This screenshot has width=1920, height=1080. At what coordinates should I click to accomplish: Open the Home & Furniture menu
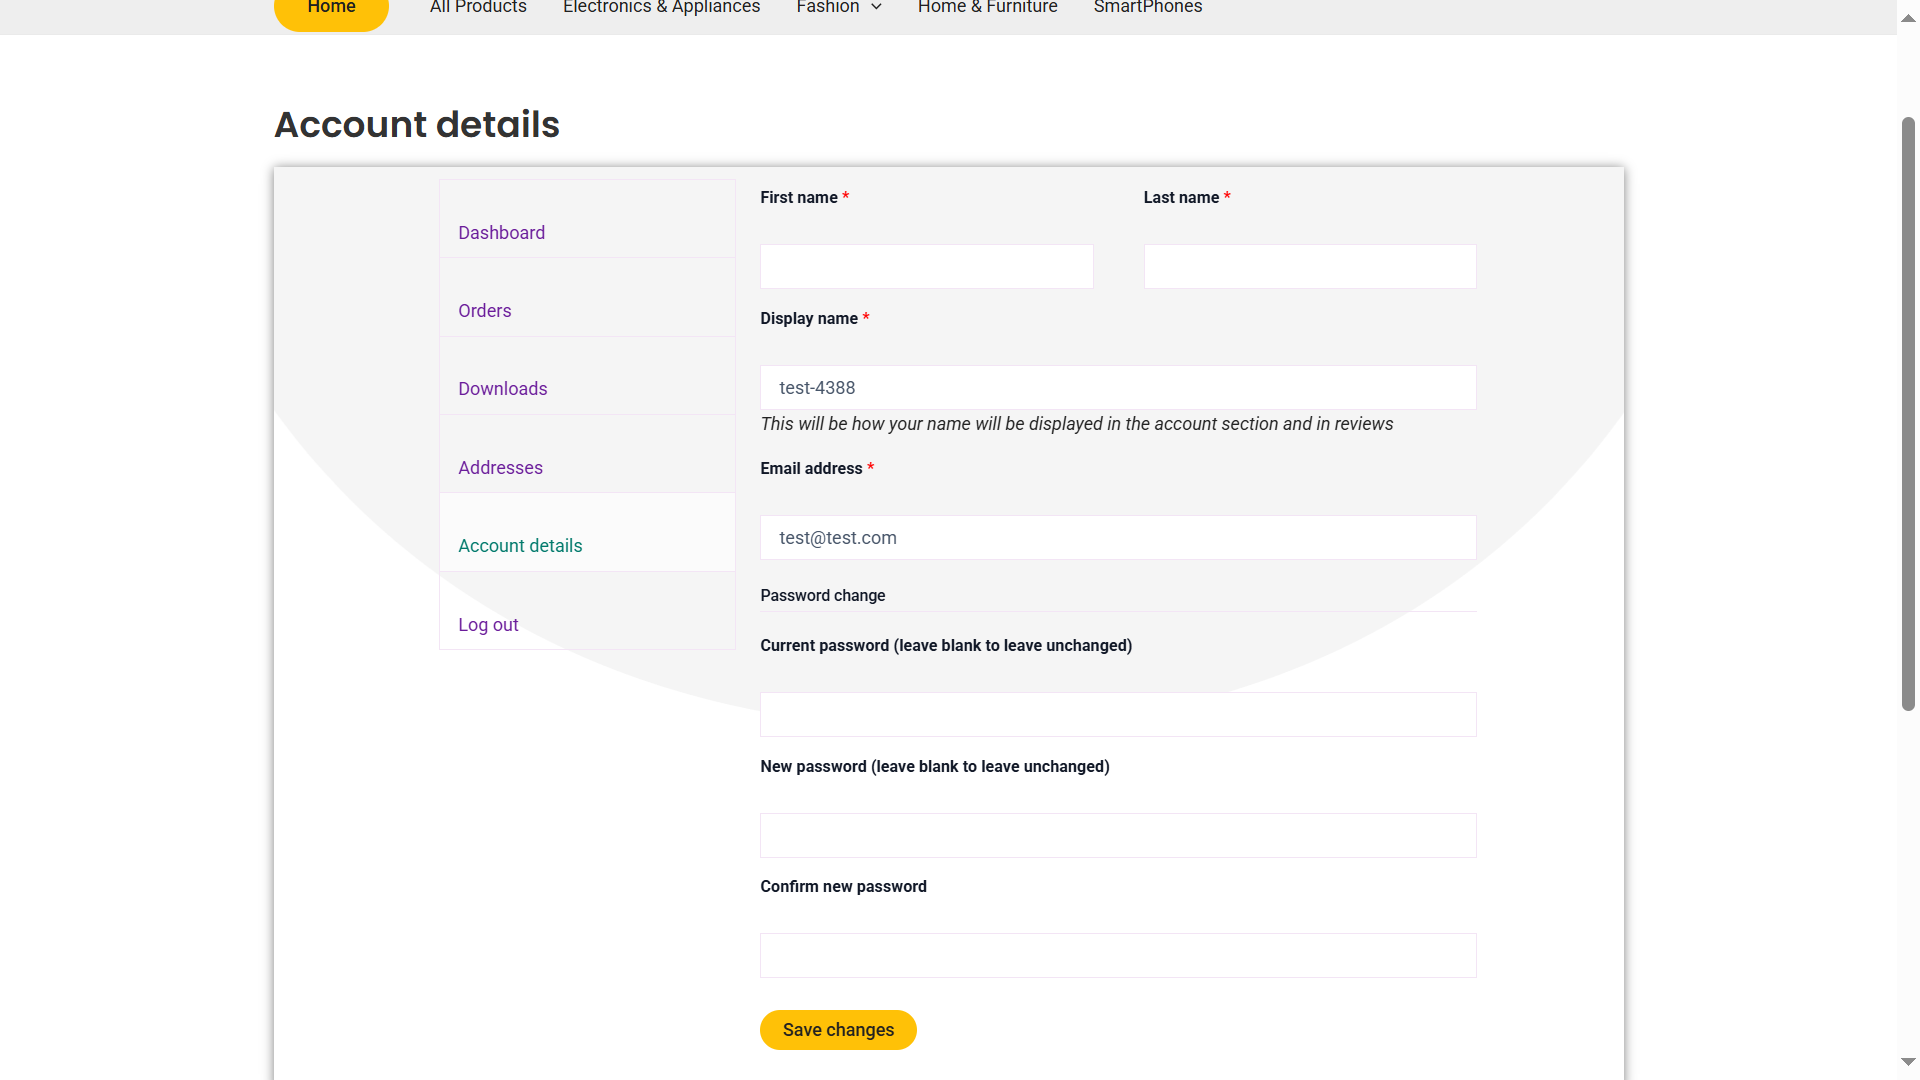(987, 8)
